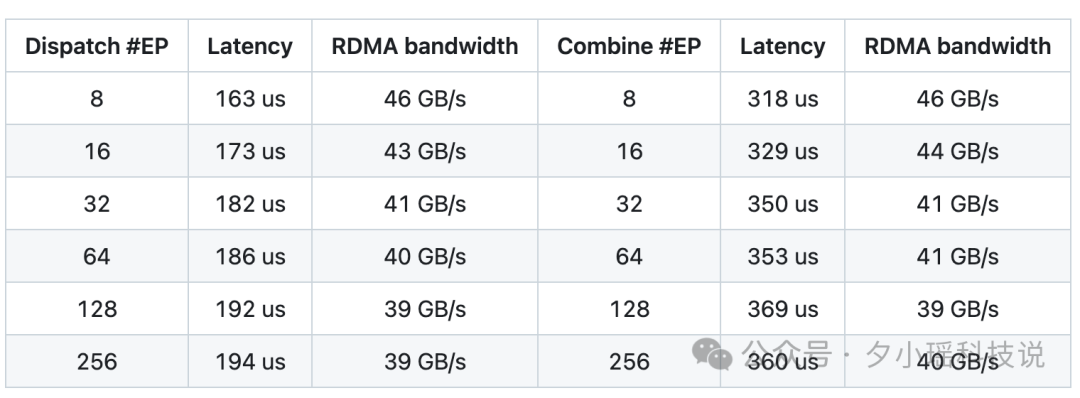
Task: Select the 318 us latency cell
Action: point(782,98)
